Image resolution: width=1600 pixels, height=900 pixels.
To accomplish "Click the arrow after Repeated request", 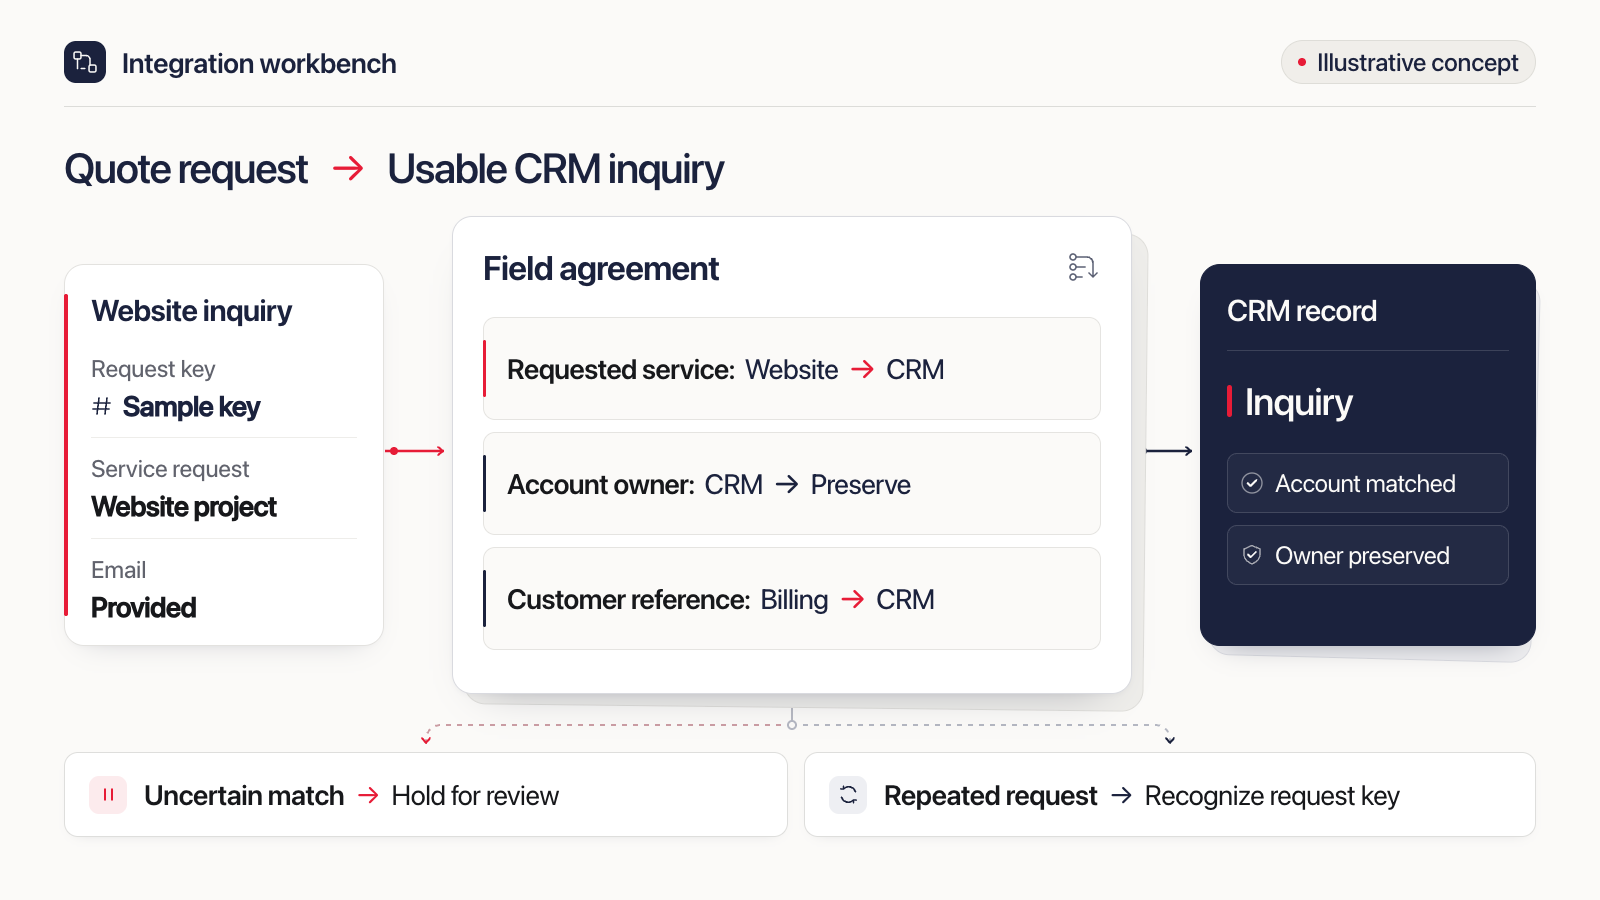I will coord(1121,795).
